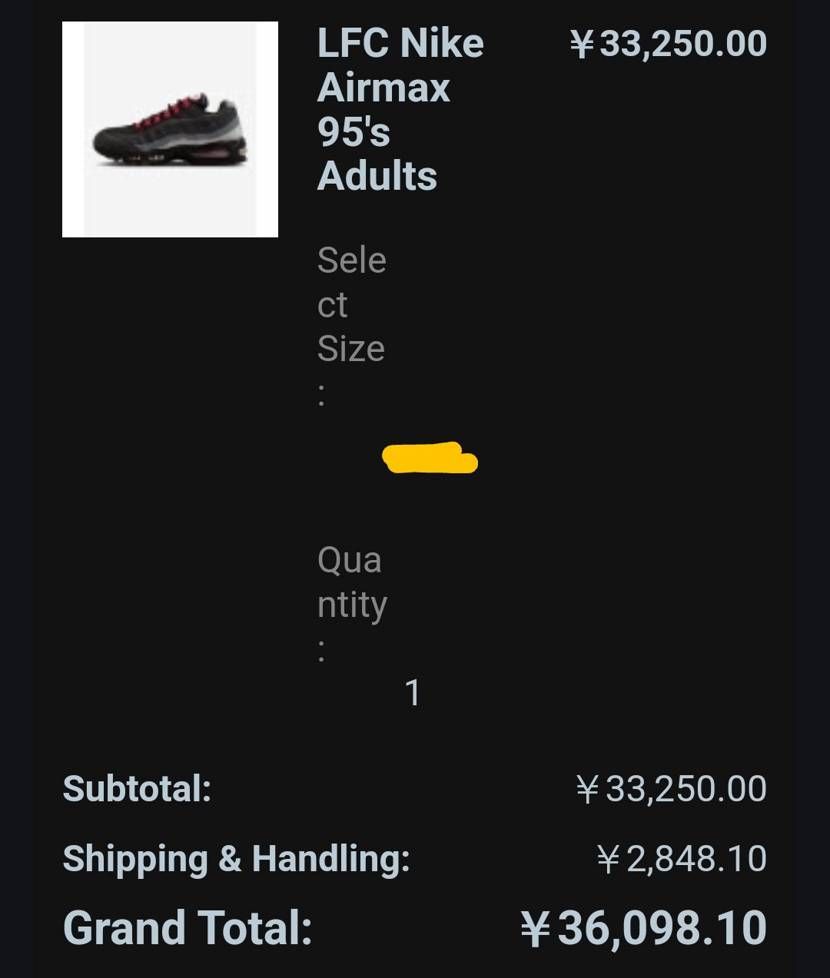Click the "Select Size" option label
Viewport: 830px width, 978px height.
click(350, 304)
